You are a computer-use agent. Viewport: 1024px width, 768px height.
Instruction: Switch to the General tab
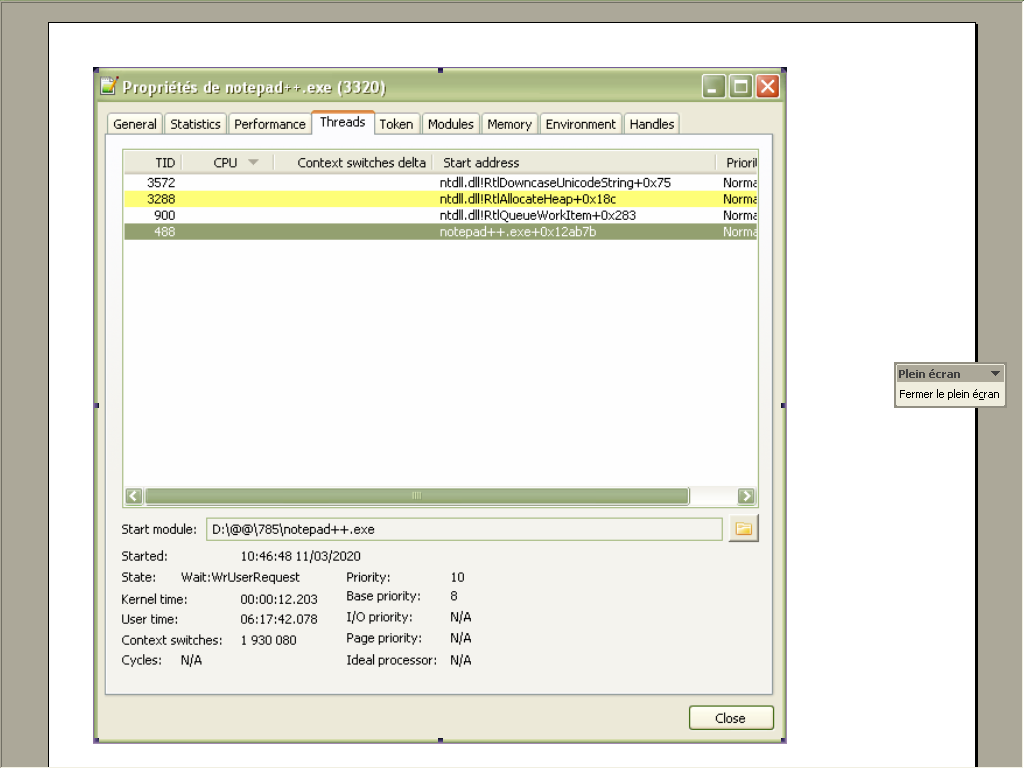pyautogui.click(x=135, y=124)
